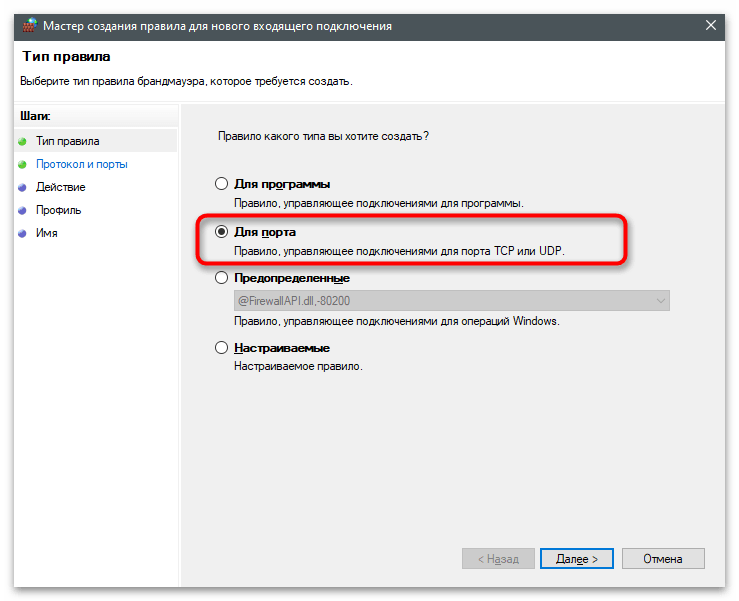Click the blue bullet beside Имя

pyautogui.click(x=22, y=233)
